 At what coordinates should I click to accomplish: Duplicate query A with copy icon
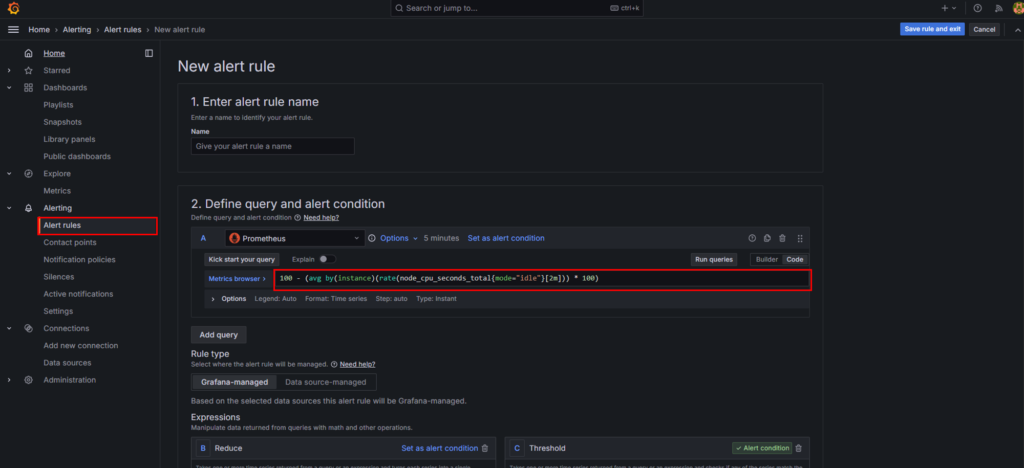click(767, 238)
